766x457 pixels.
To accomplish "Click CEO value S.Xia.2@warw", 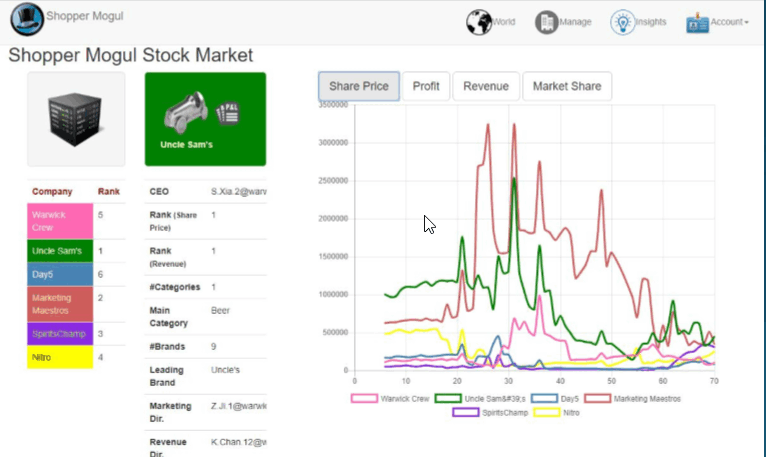I will click(x=239, y=192).
